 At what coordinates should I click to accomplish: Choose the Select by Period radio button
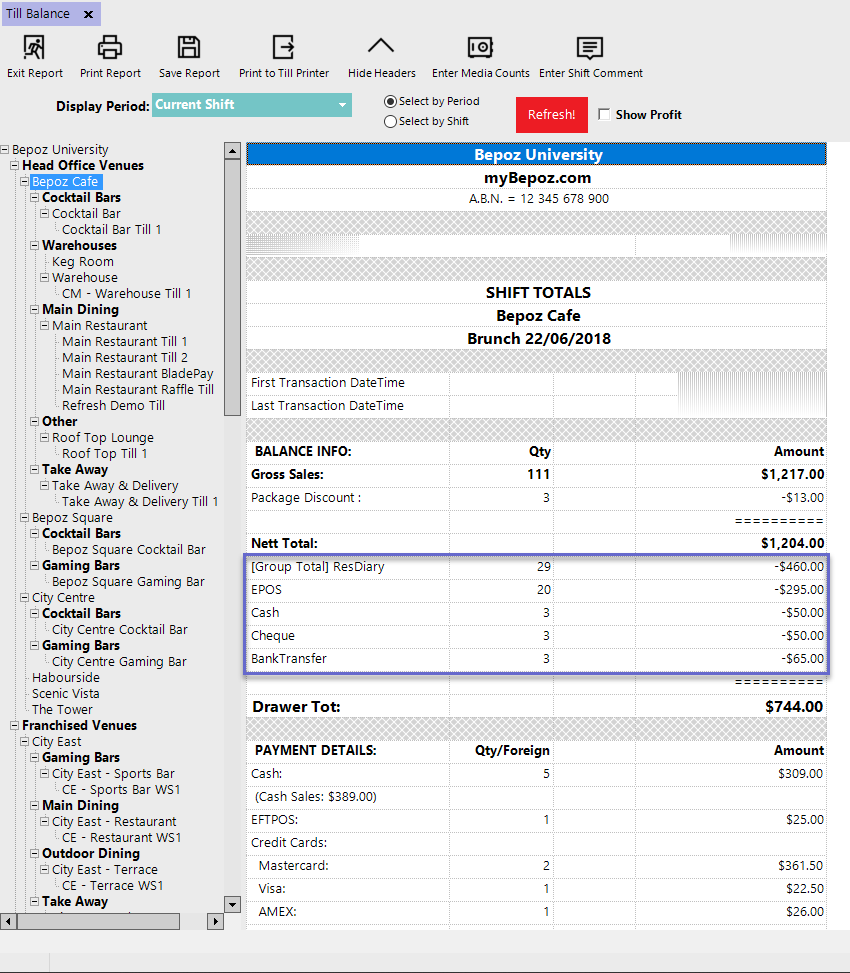point(390,101)
